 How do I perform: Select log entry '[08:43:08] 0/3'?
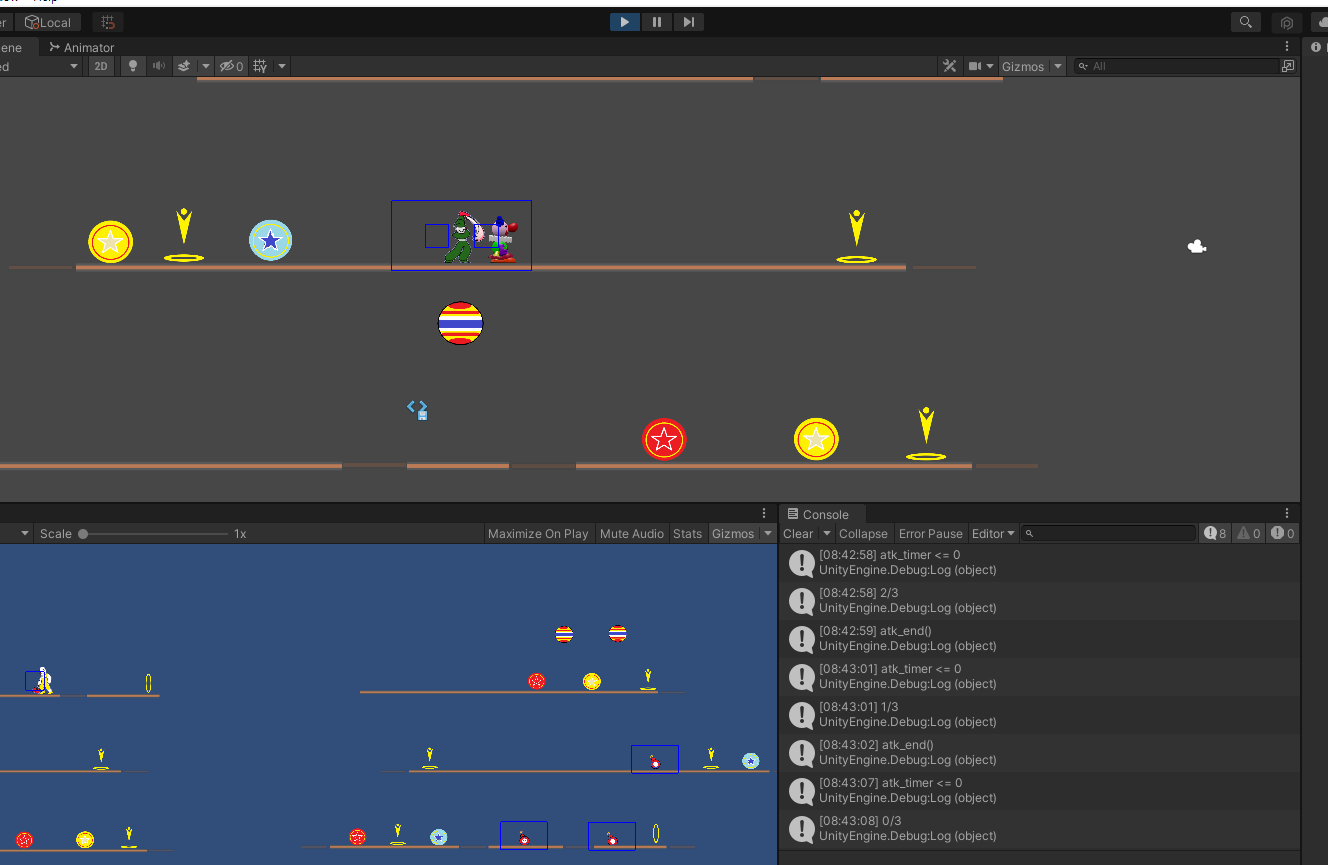point(1039,829)
